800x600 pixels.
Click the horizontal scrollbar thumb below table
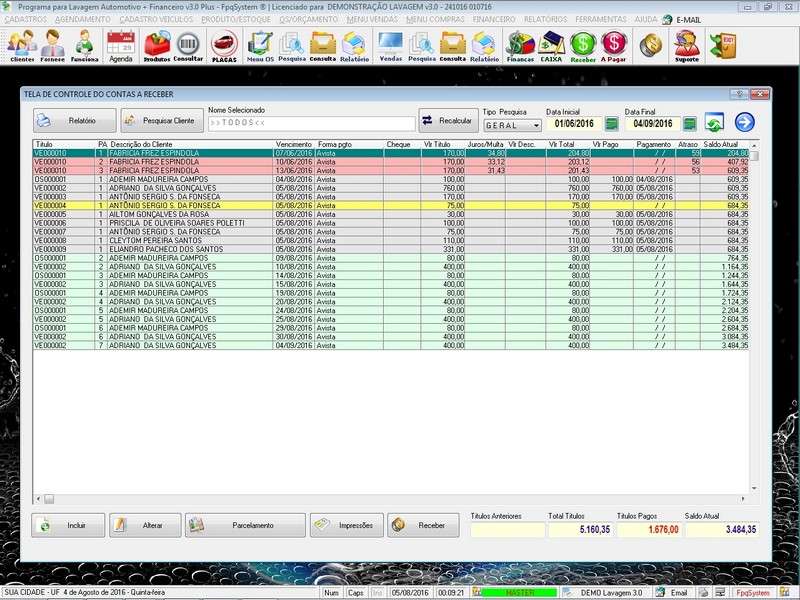click(x=49, y=498)
